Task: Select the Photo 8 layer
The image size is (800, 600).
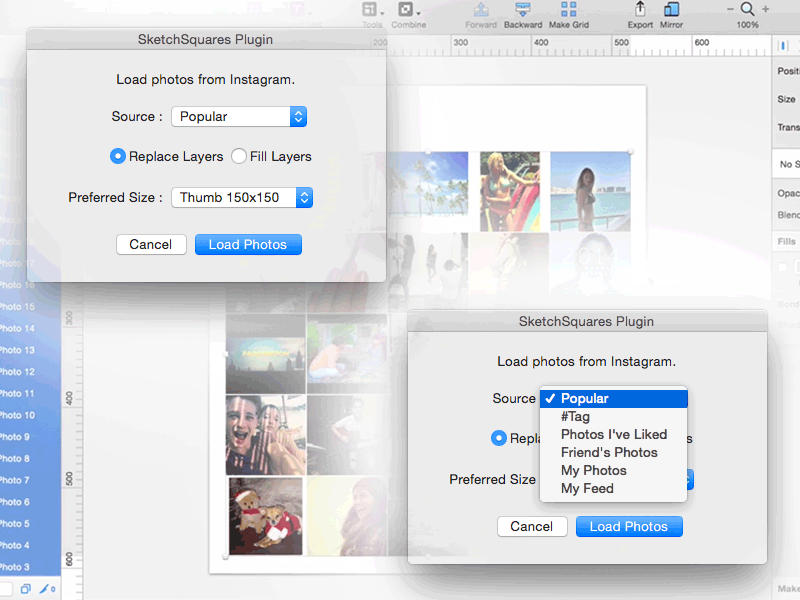Action: (31, 459)
